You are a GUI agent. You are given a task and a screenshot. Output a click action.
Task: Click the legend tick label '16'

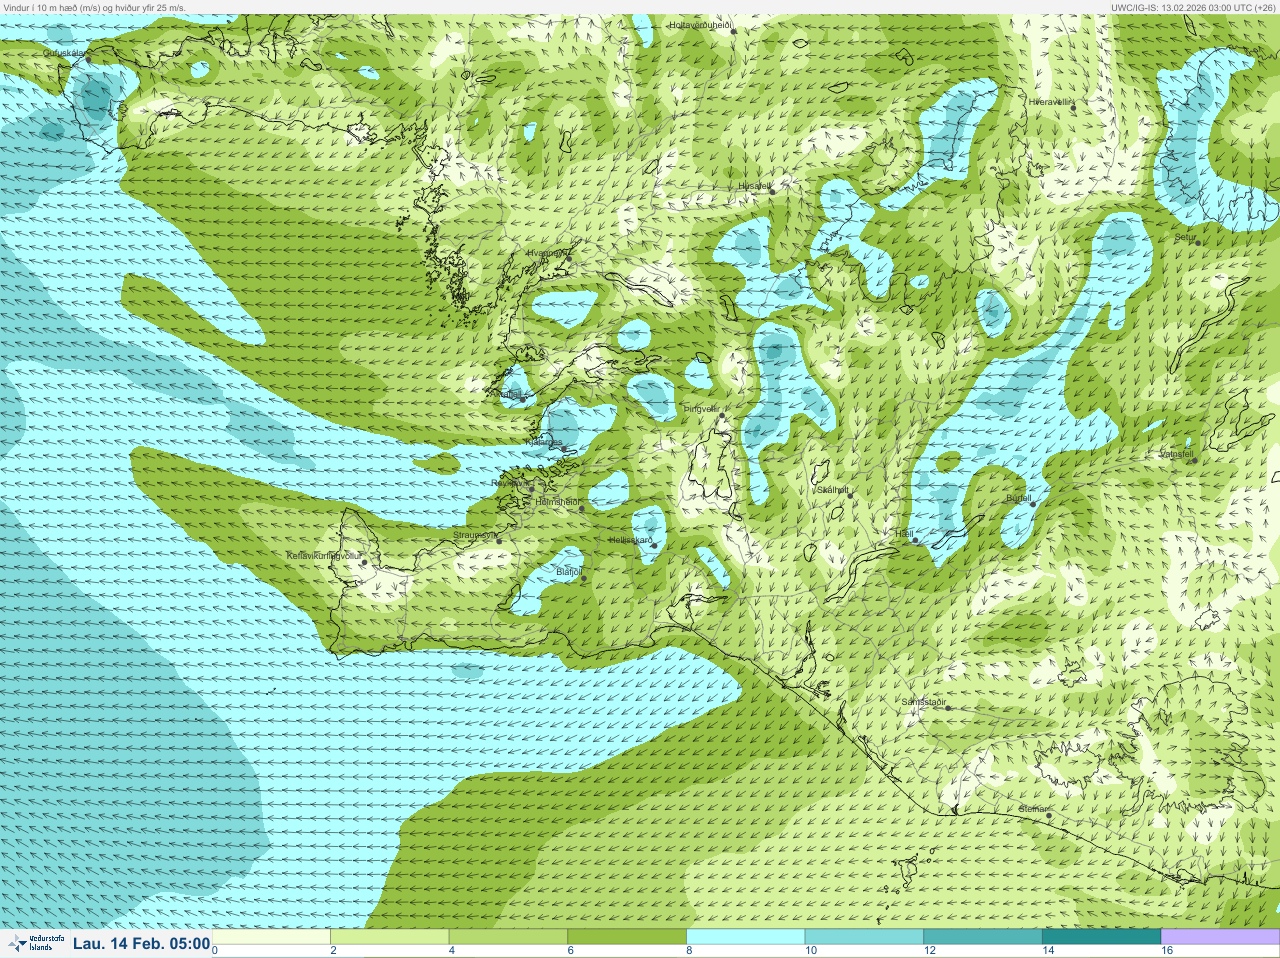tap(1166, 951)
